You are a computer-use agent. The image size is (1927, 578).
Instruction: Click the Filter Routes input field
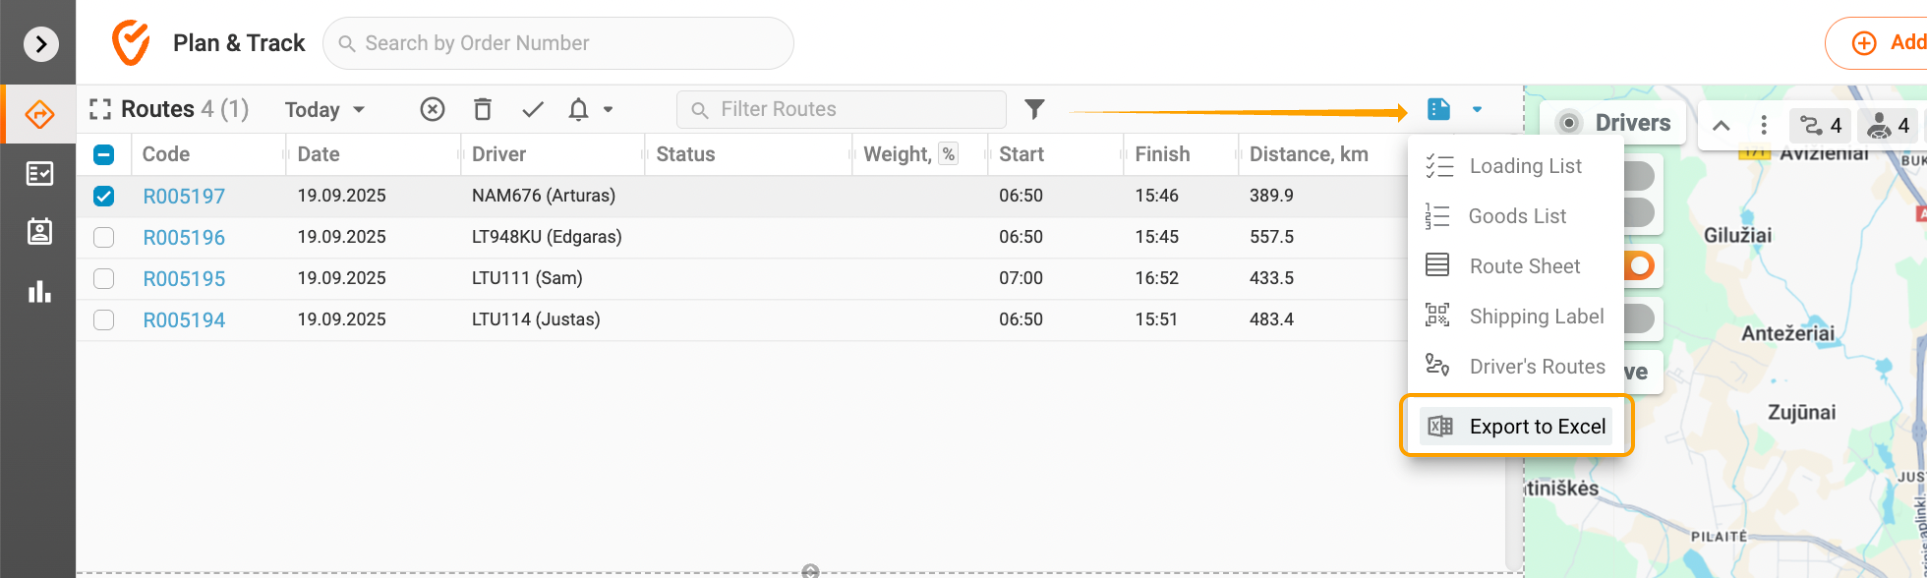[x=850, y=109]
